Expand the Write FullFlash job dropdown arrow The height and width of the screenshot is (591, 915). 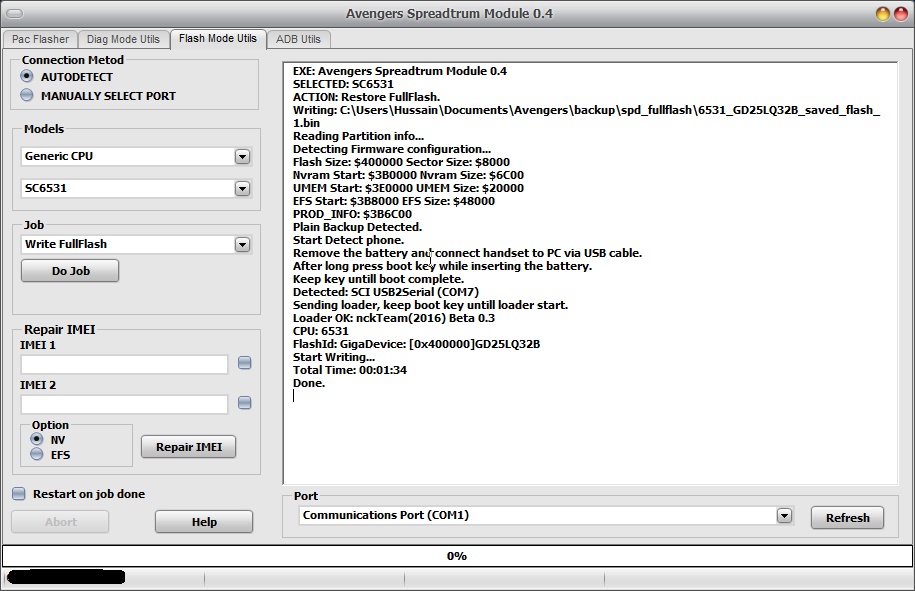point(242,244)
